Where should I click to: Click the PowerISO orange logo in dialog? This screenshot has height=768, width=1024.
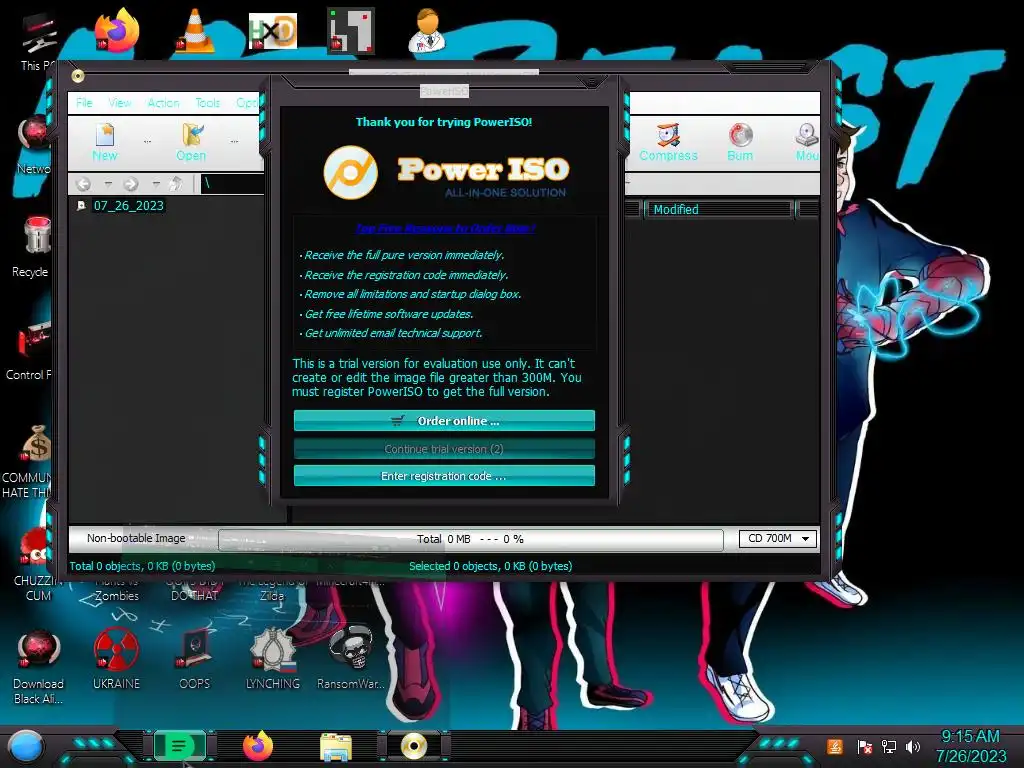tap(351, 172)
